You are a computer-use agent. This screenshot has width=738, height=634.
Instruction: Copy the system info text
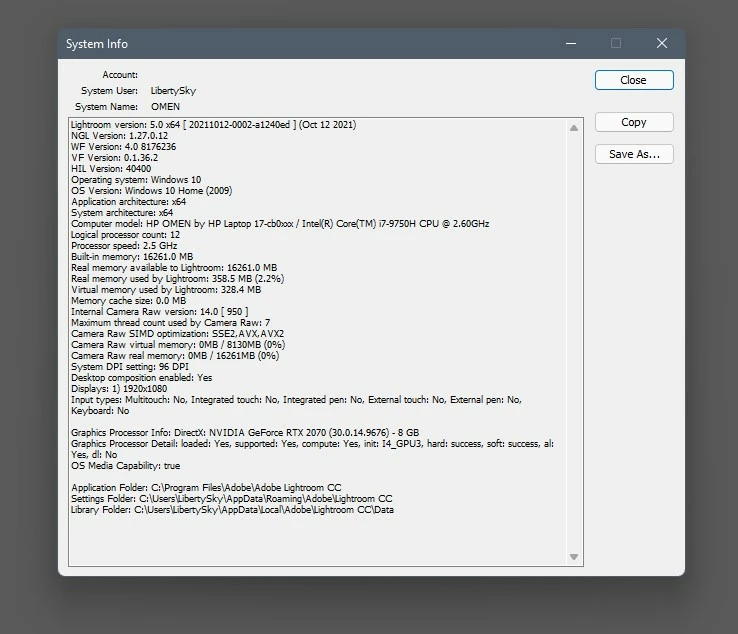click(634, 122)
